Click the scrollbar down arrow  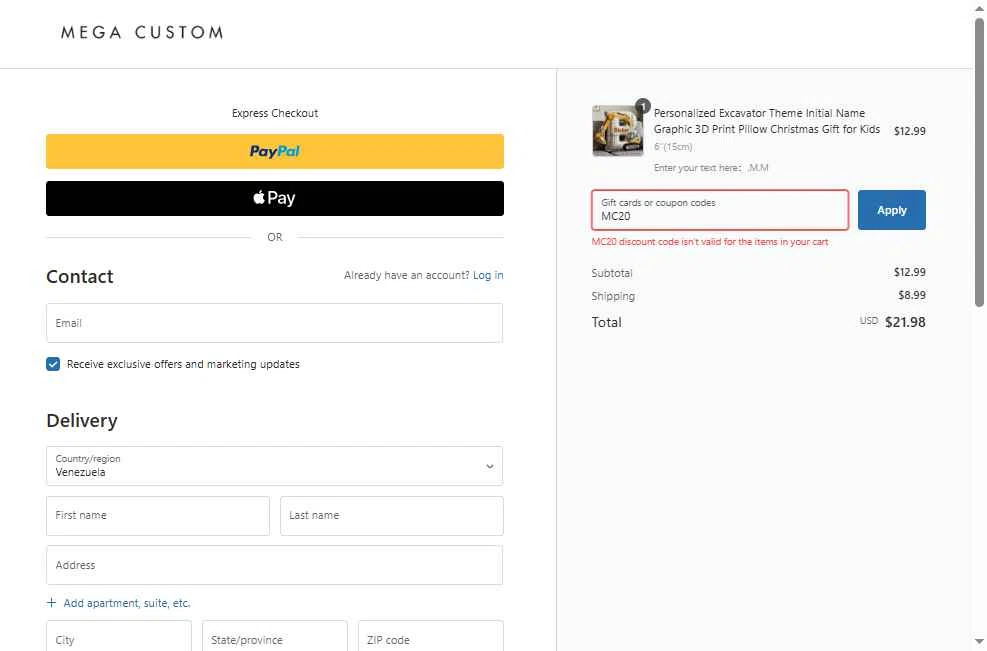[x=979, y=642]
